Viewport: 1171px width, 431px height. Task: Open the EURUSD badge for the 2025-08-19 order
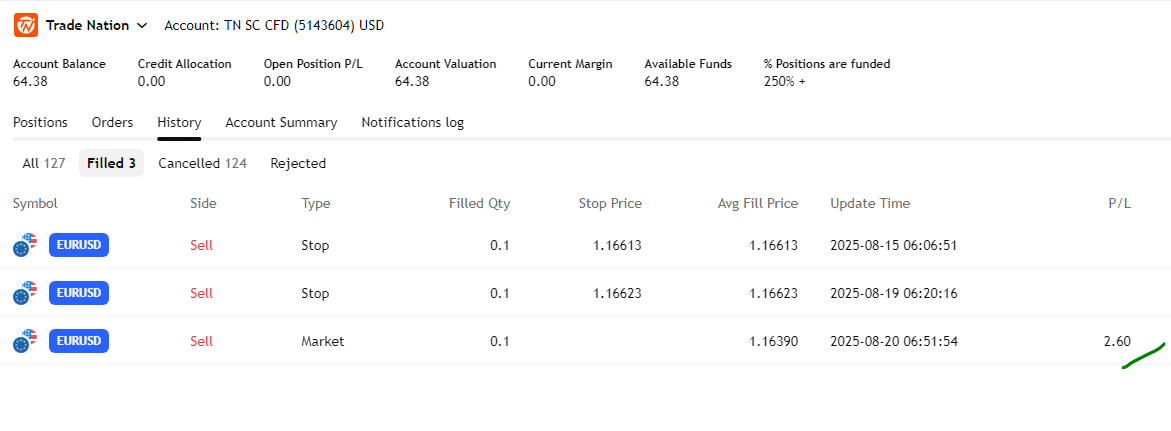click(79, 293)
